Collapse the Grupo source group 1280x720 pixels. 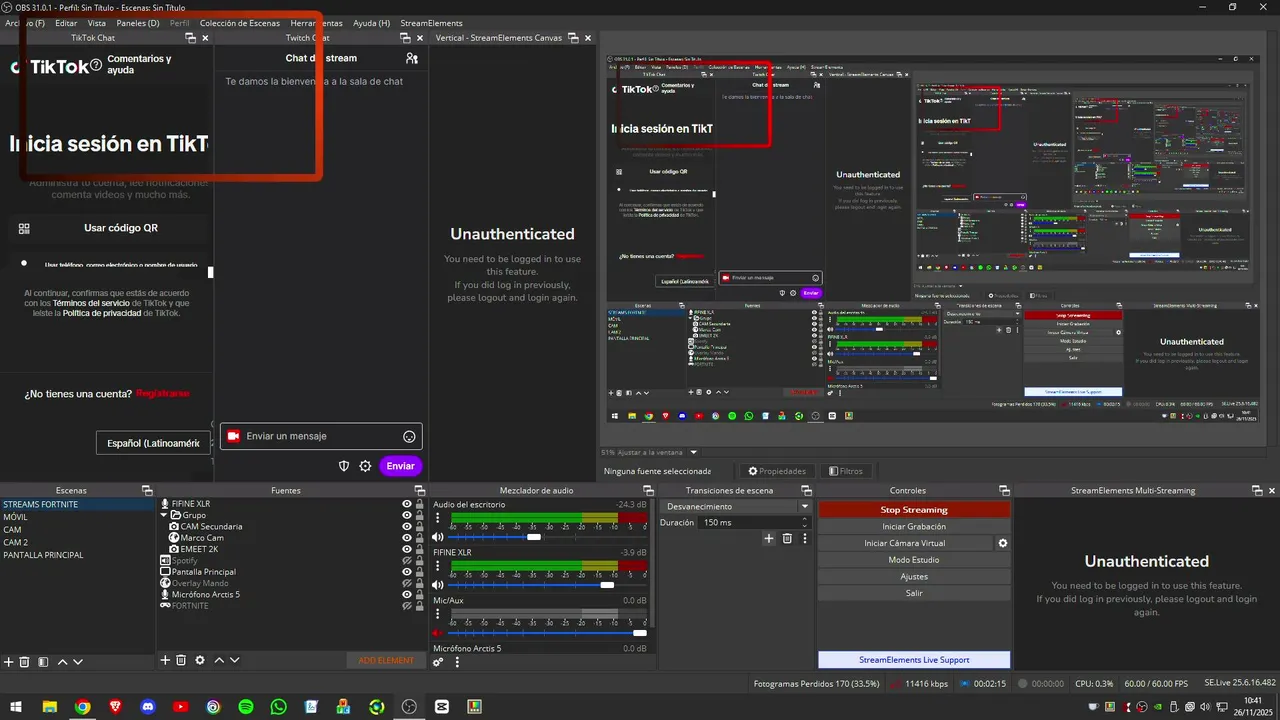(x=165, y=515)
